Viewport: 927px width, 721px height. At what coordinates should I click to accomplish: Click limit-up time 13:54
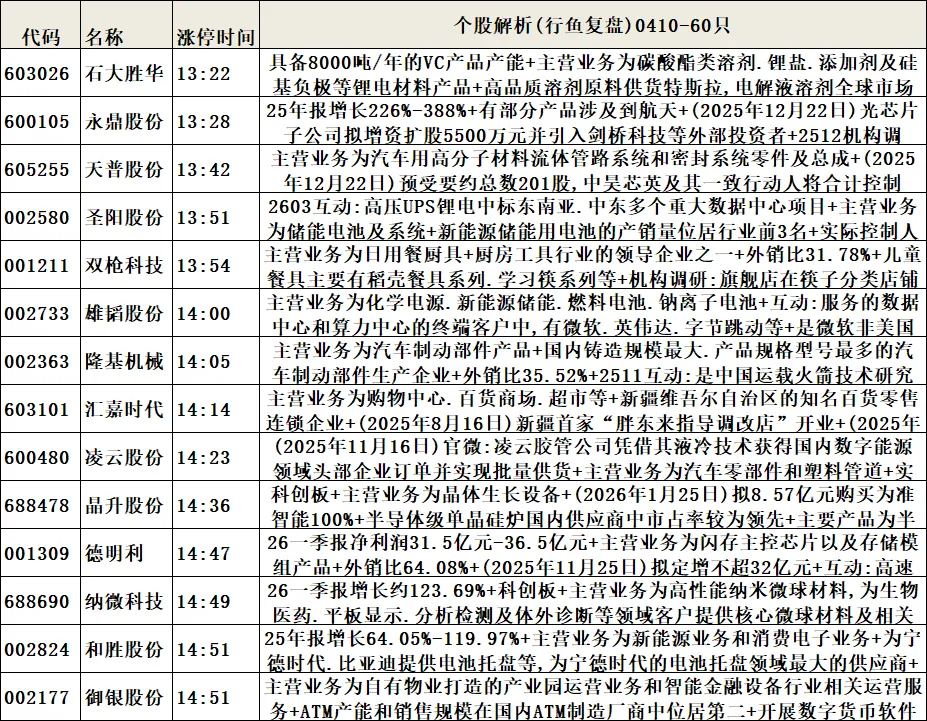tap(203, 265)
